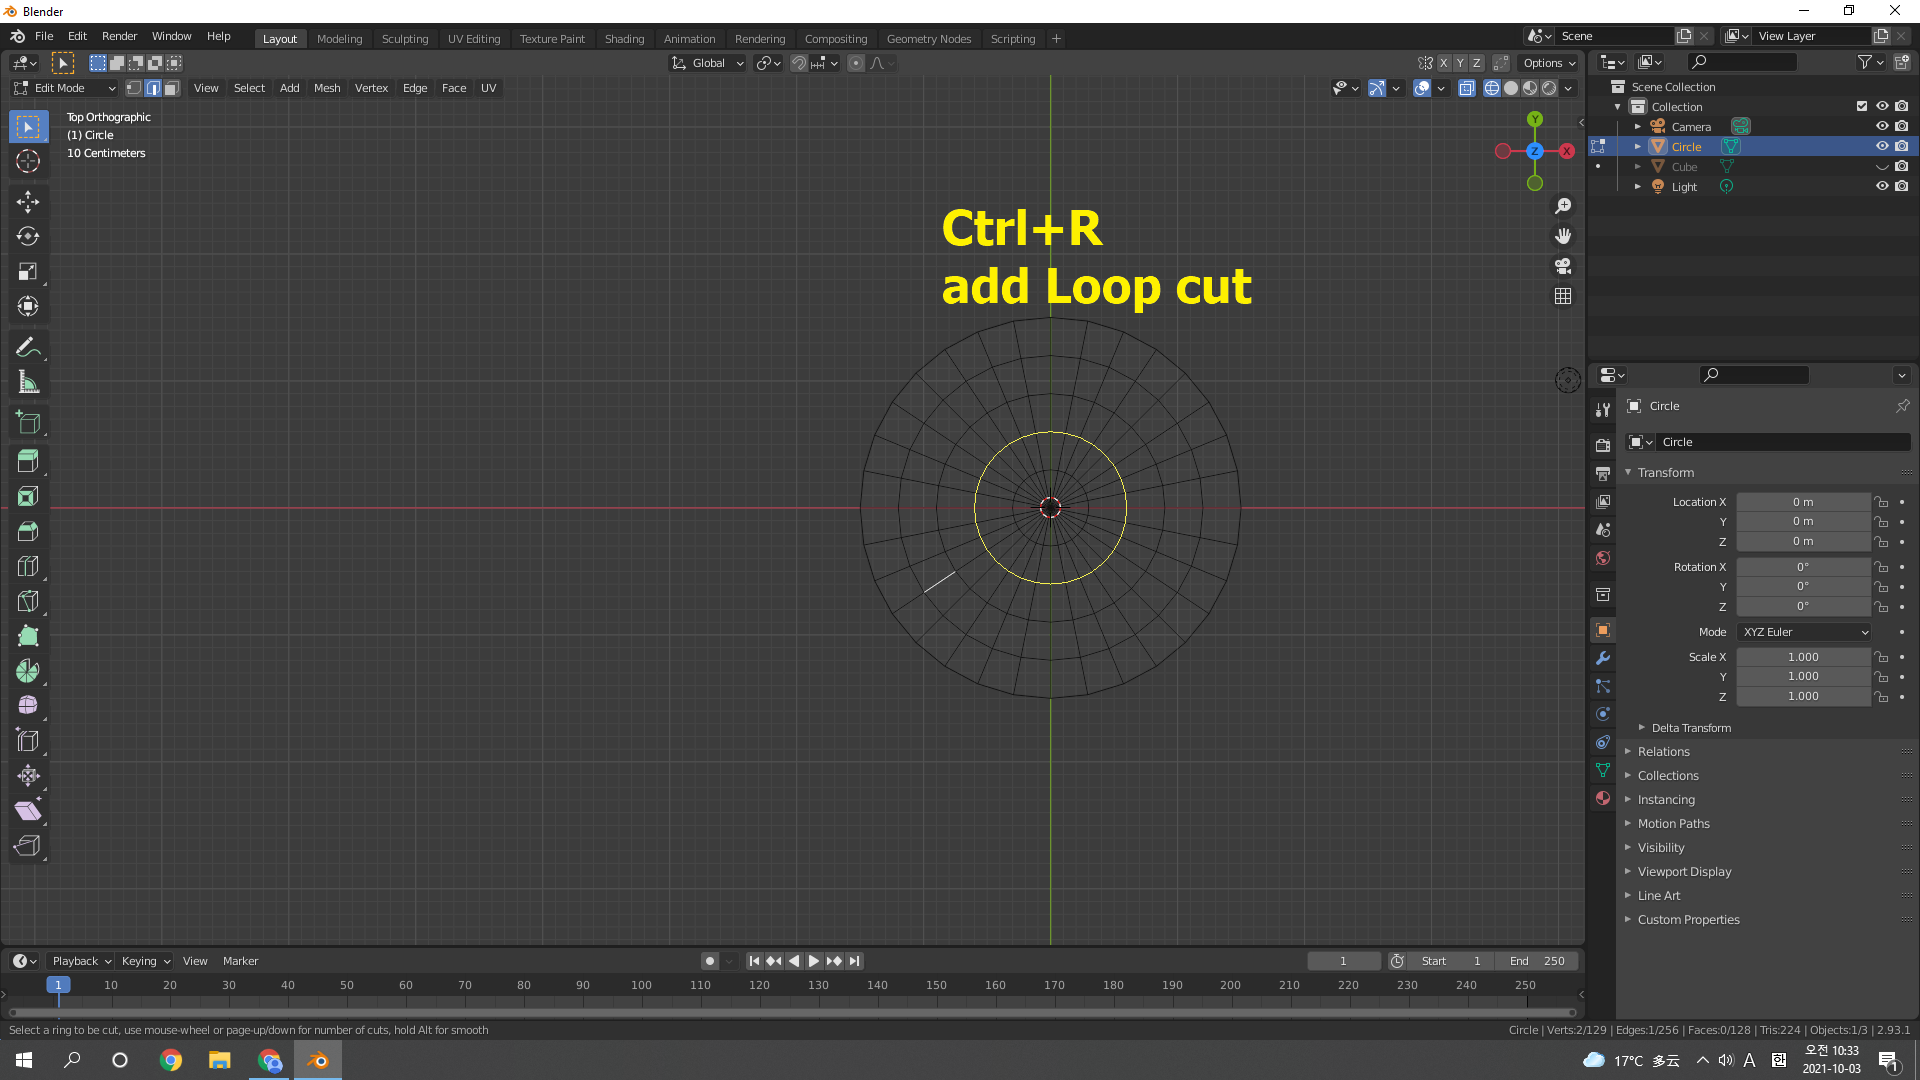The width and height of the screenshot is (1920, 1080).
Task: Activate the Loop Cut tool
Action: [28, 566]
